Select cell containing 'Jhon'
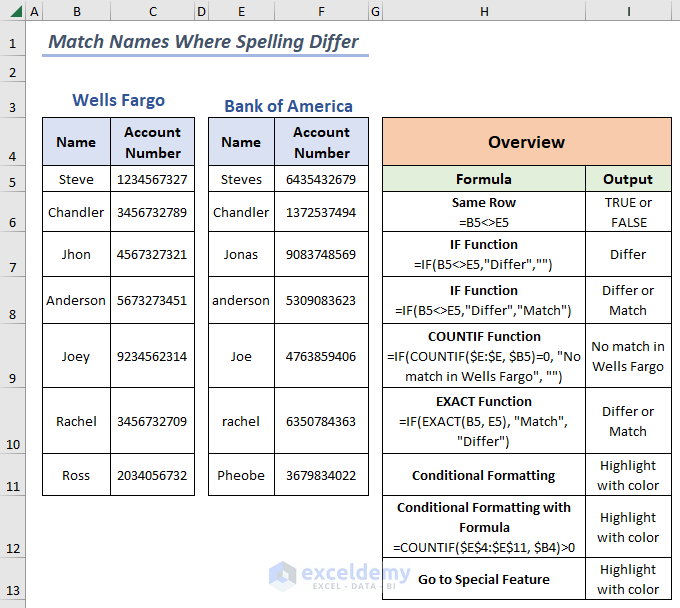Viewport: 680px width, 608px height. [x=76, y=254]
